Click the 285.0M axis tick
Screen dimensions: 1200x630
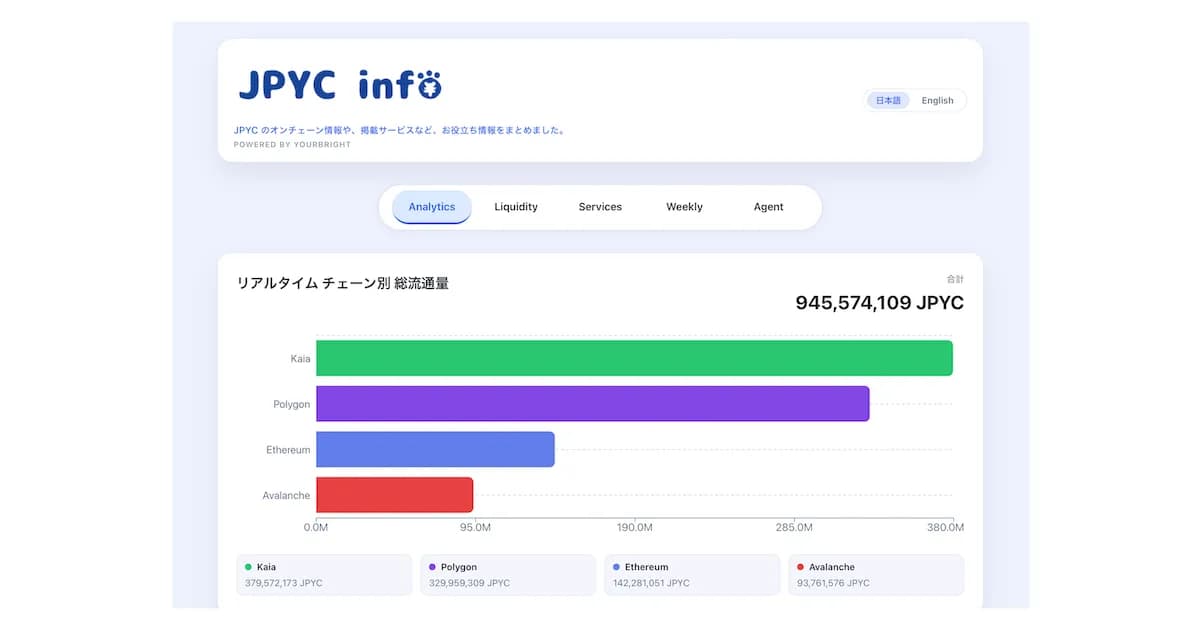coord(794,527)
